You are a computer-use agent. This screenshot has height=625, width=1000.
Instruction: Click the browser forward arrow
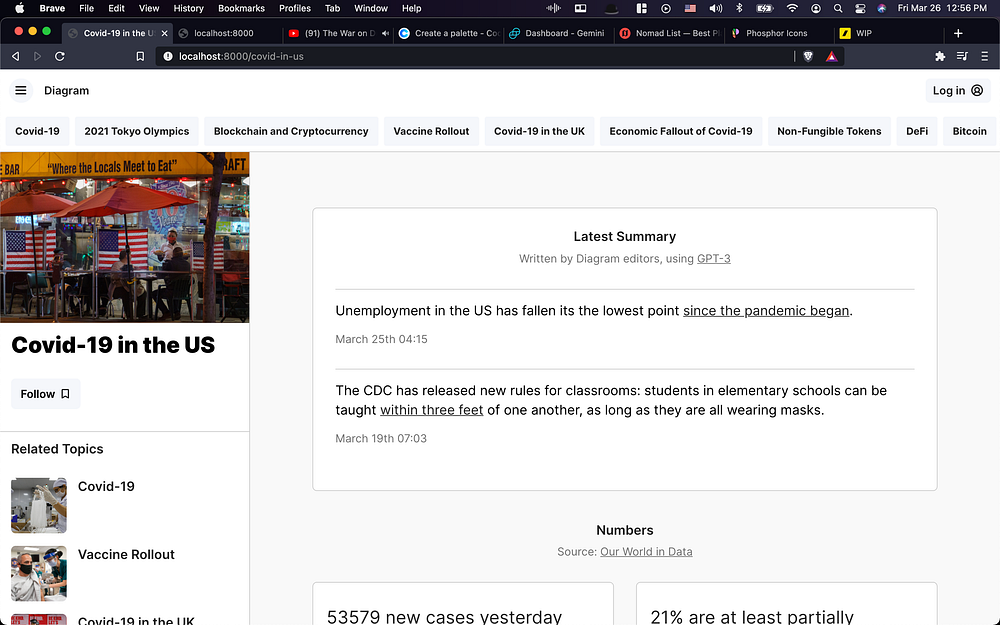(37, 56)
